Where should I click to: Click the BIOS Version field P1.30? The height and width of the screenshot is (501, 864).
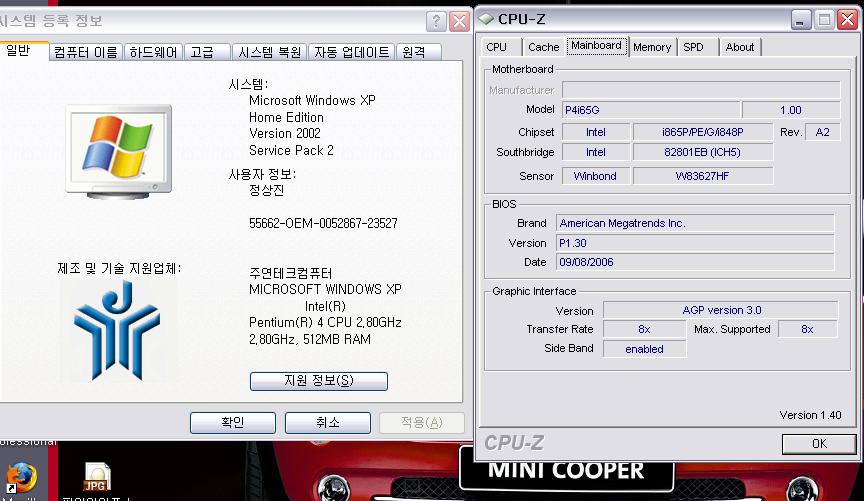click(x=695, y=243)
